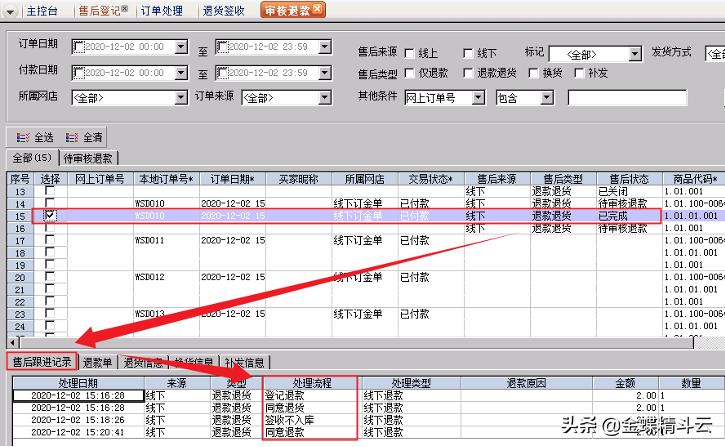Switch to the 订单处理 tab

point(163,10)
